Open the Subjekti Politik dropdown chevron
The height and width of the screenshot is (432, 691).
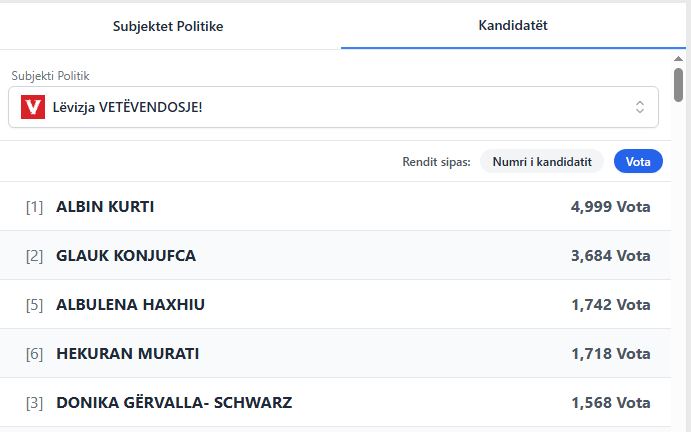640,106
